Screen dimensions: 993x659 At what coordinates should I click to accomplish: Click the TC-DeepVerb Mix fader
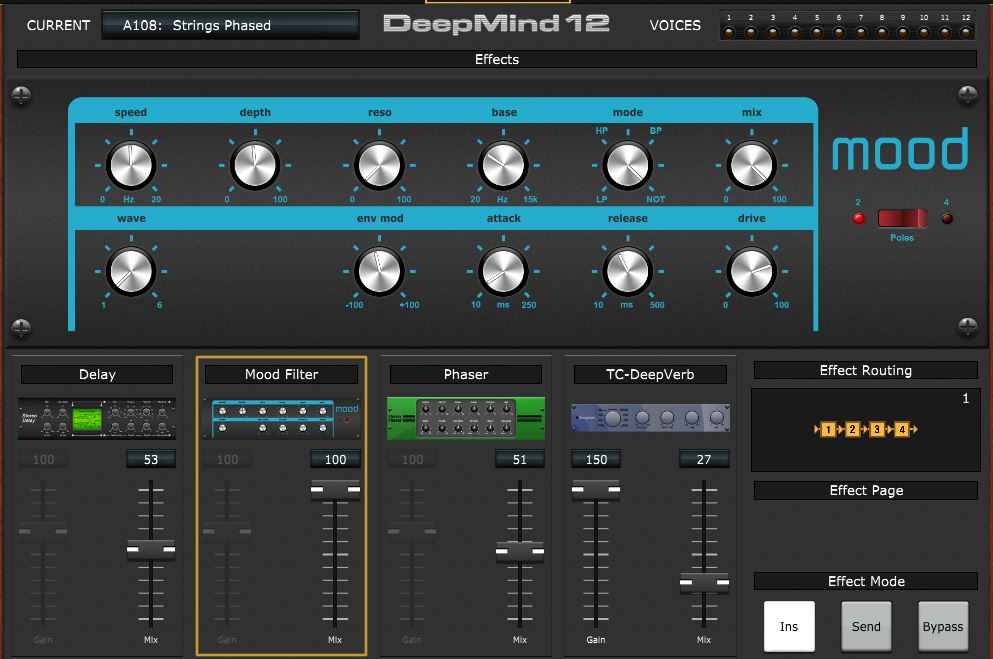(704, 582)
